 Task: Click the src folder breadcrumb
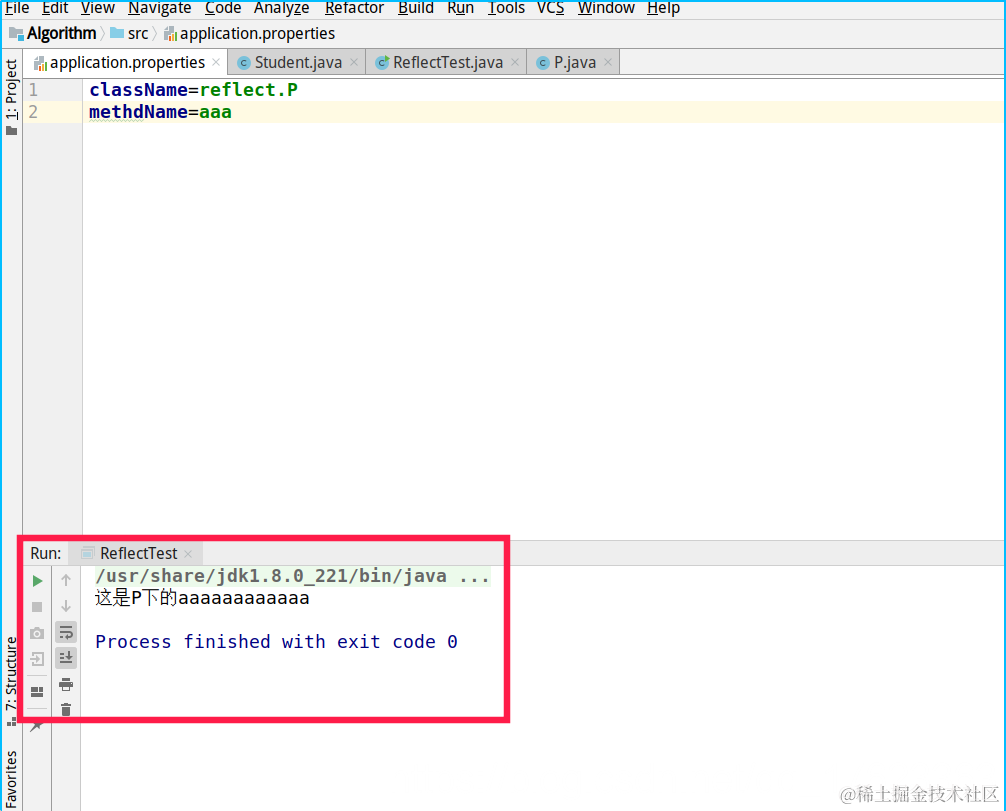pos(130,33)
